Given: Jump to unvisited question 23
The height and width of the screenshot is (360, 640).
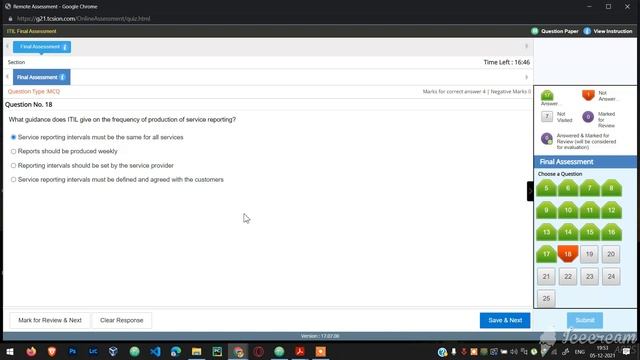Looking at the screenshot, I should [x=589, y=276].
